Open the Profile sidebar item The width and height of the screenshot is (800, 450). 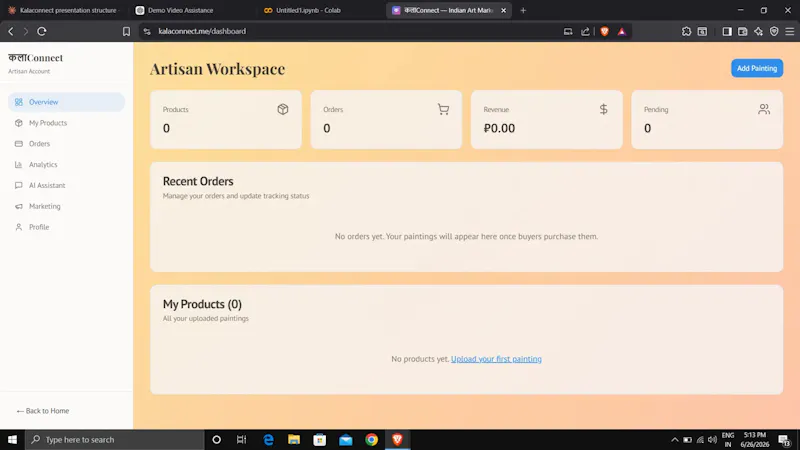[x=66, y=228]
